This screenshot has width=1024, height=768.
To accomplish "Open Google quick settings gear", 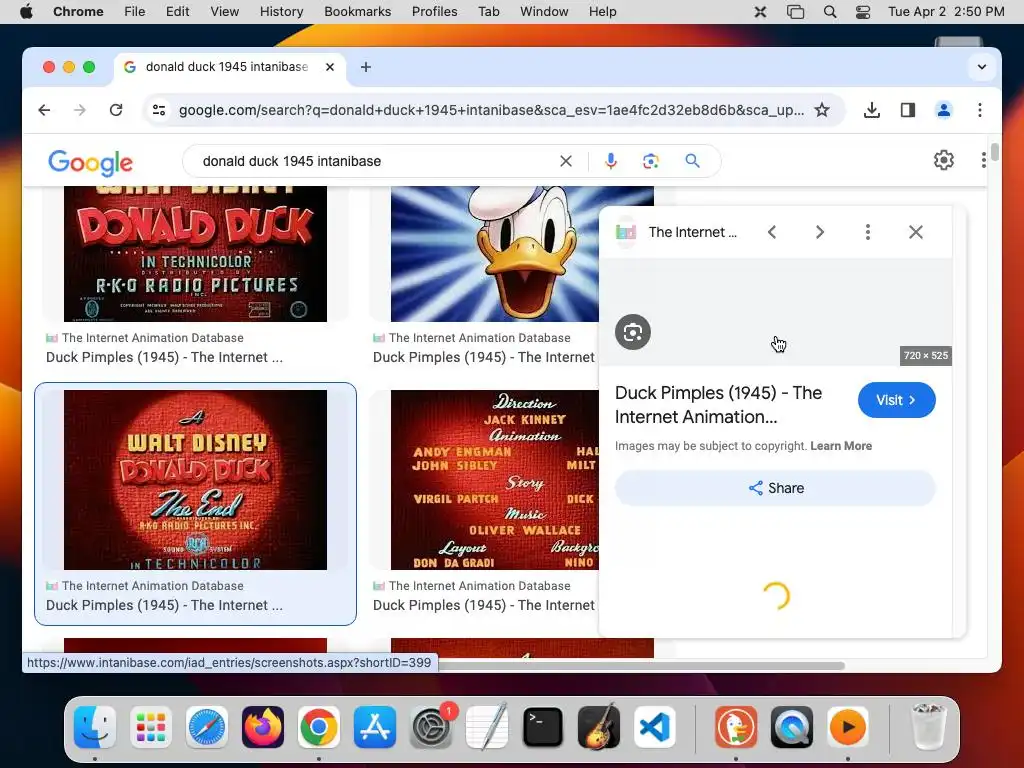I will click(x=944, y=160).
